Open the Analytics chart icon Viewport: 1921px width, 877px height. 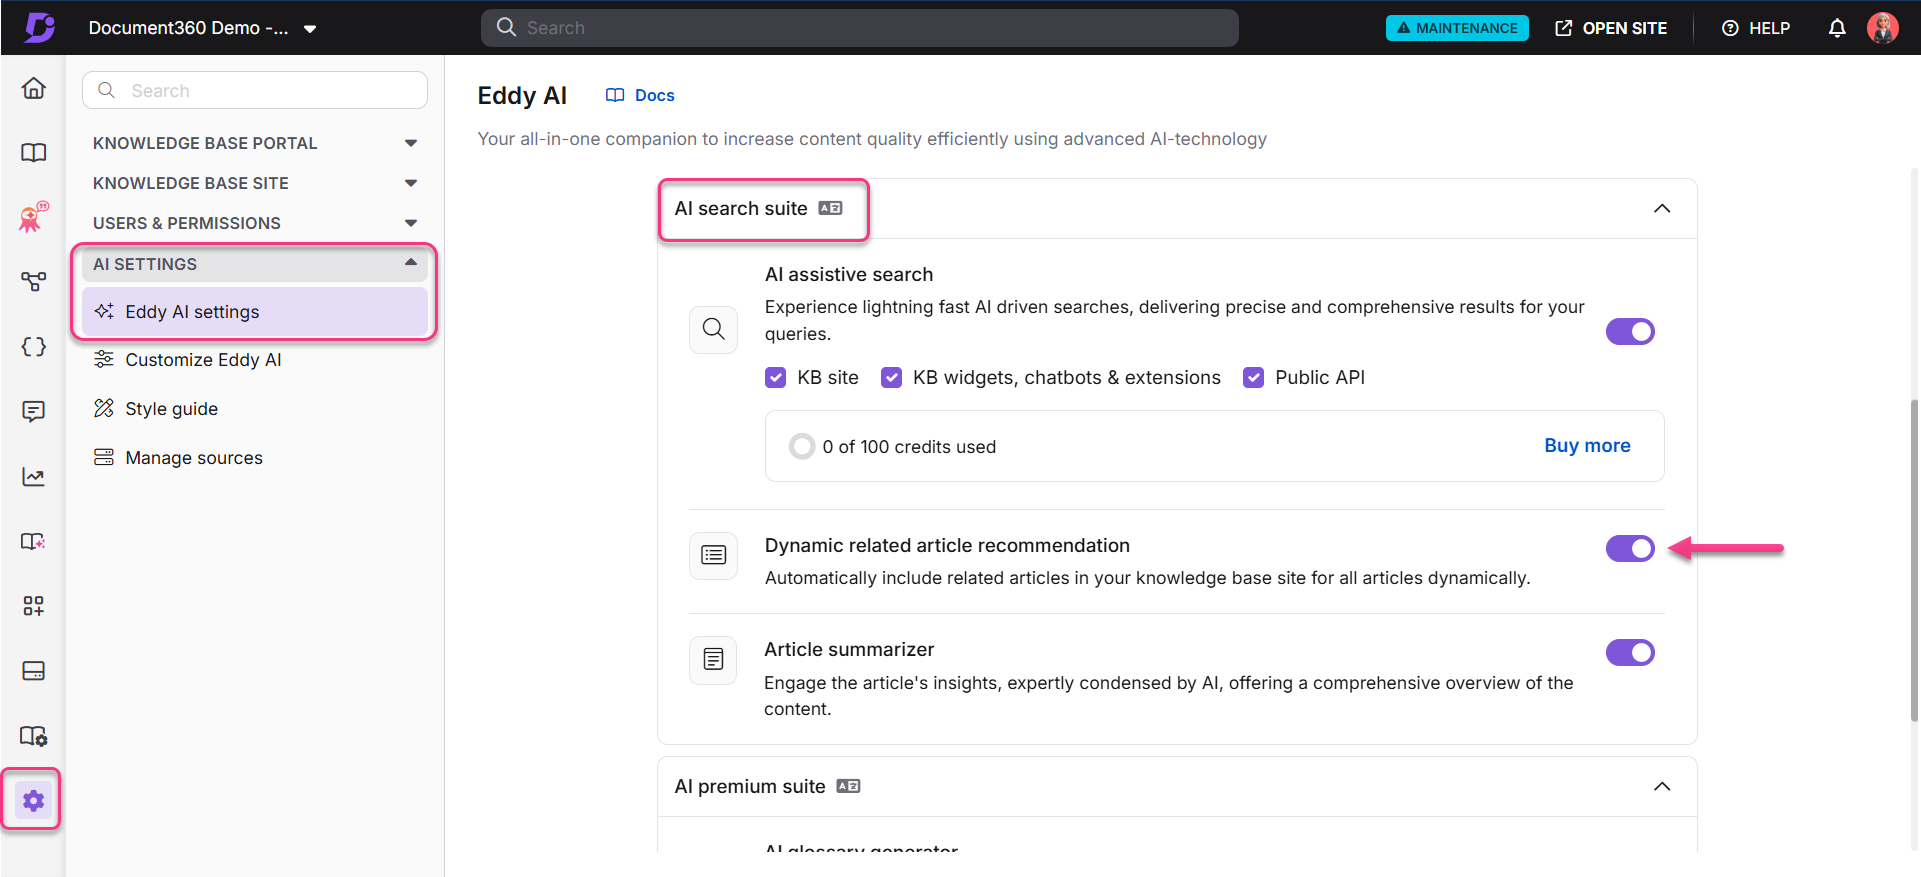coord(33,477)
